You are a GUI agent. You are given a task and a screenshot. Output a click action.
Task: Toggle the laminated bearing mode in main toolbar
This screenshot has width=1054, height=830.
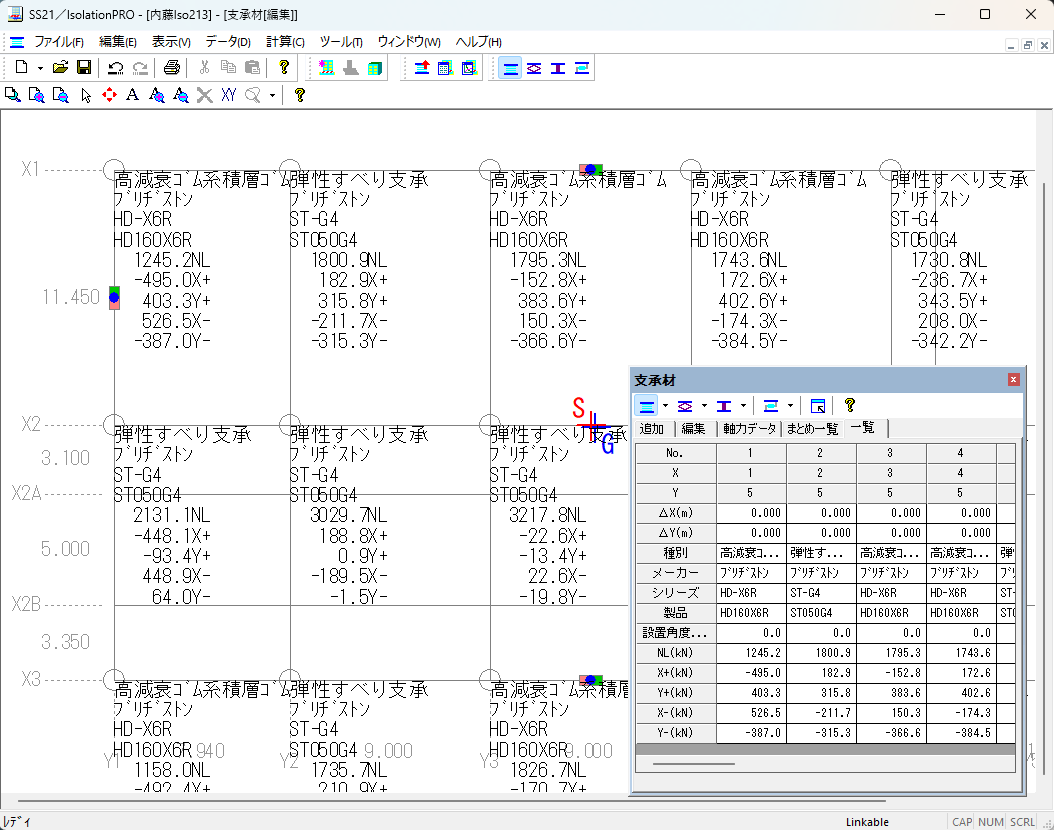point(511,68)
